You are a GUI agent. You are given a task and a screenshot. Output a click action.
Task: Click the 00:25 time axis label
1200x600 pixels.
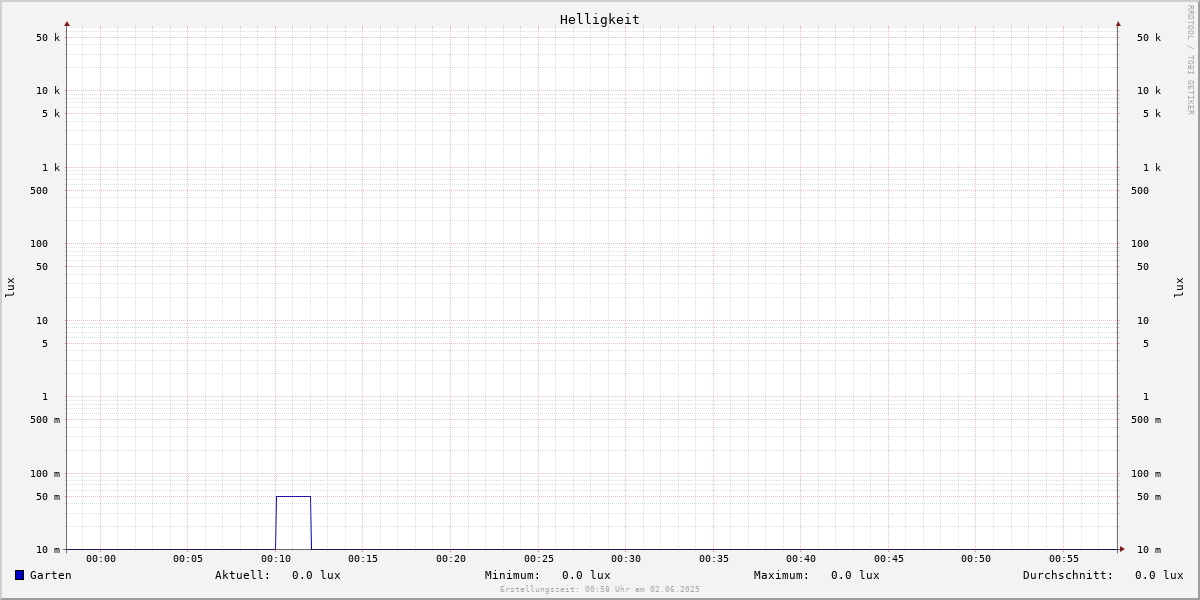click(x=539, y=559)
